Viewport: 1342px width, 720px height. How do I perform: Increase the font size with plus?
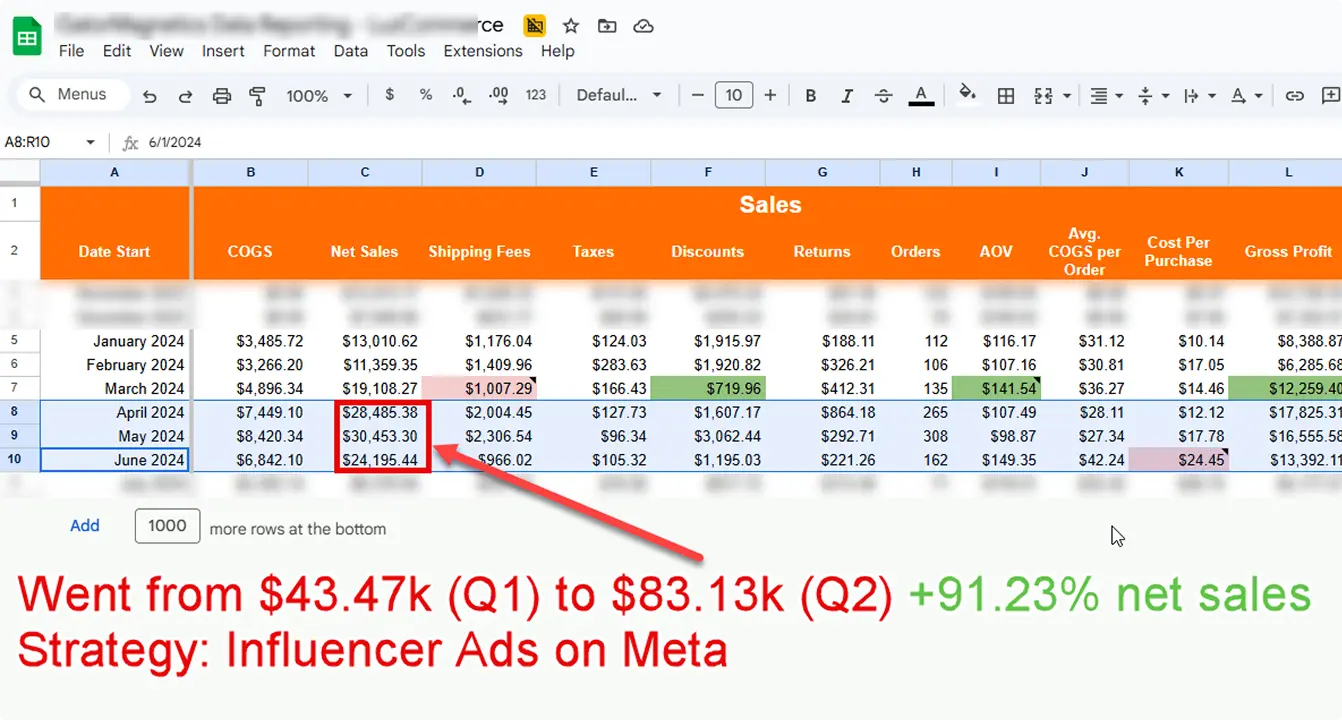point(770,95)
